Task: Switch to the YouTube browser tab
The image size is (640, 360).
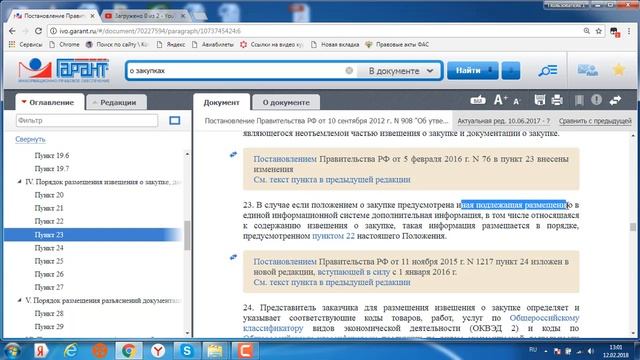Action: pos(143,16)
